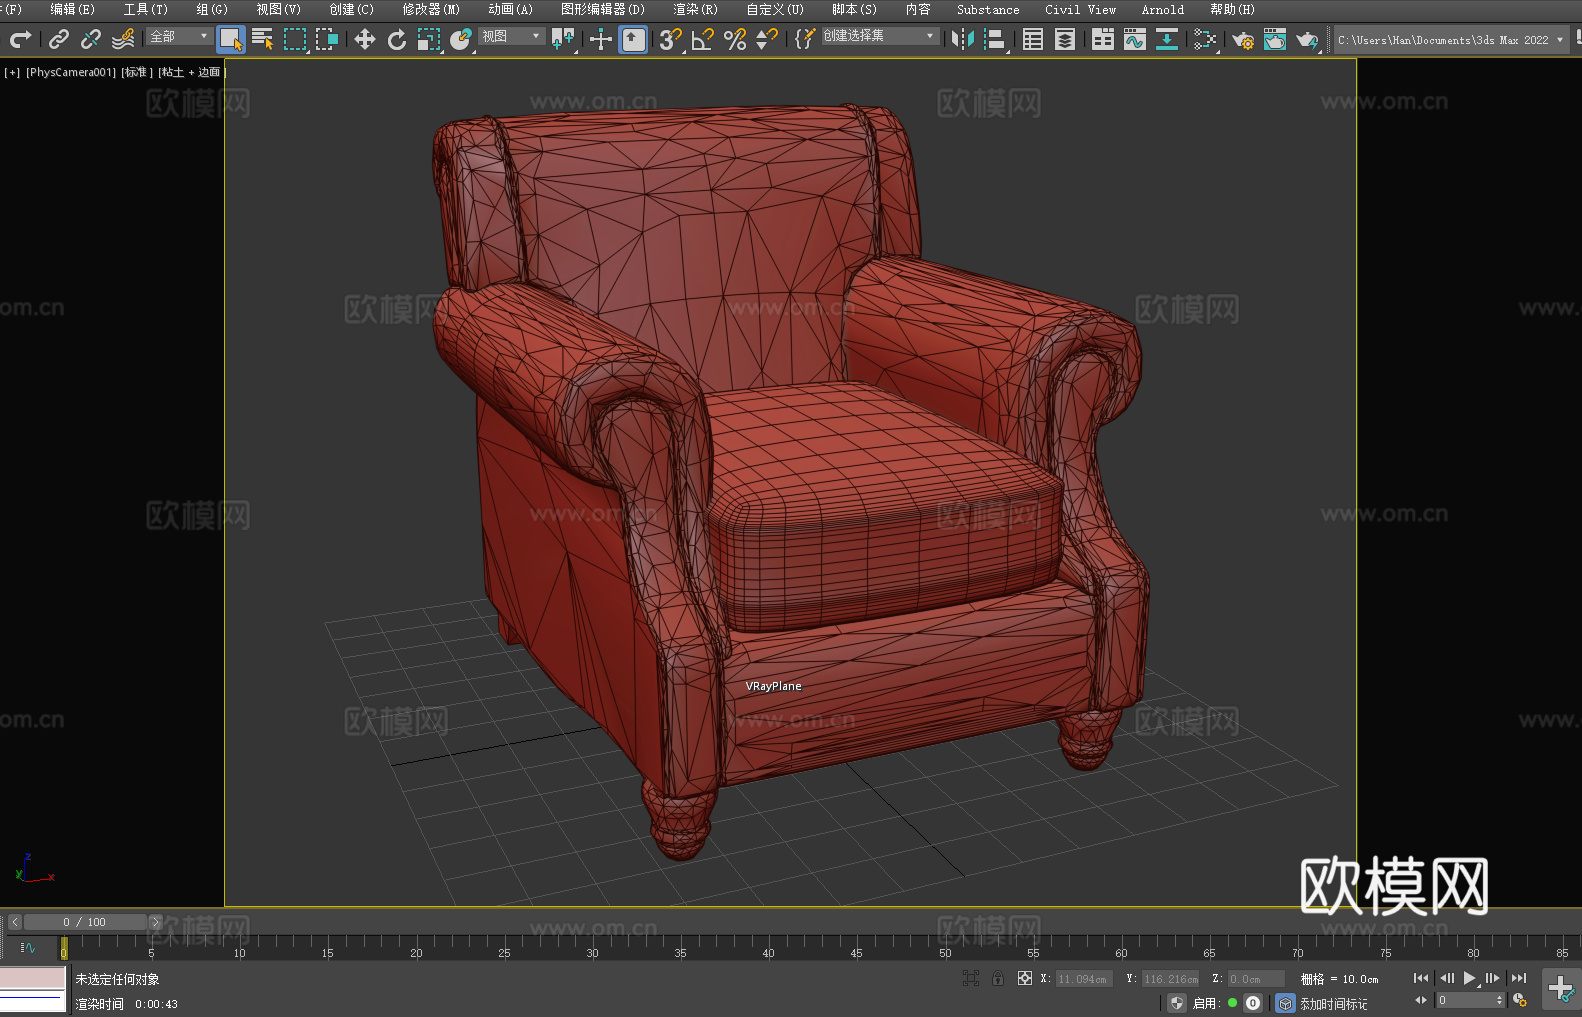Open the 工具(T) menu
This screenshot has height=1017, width=1582.
pyautogui.click(x=145, y=9)
